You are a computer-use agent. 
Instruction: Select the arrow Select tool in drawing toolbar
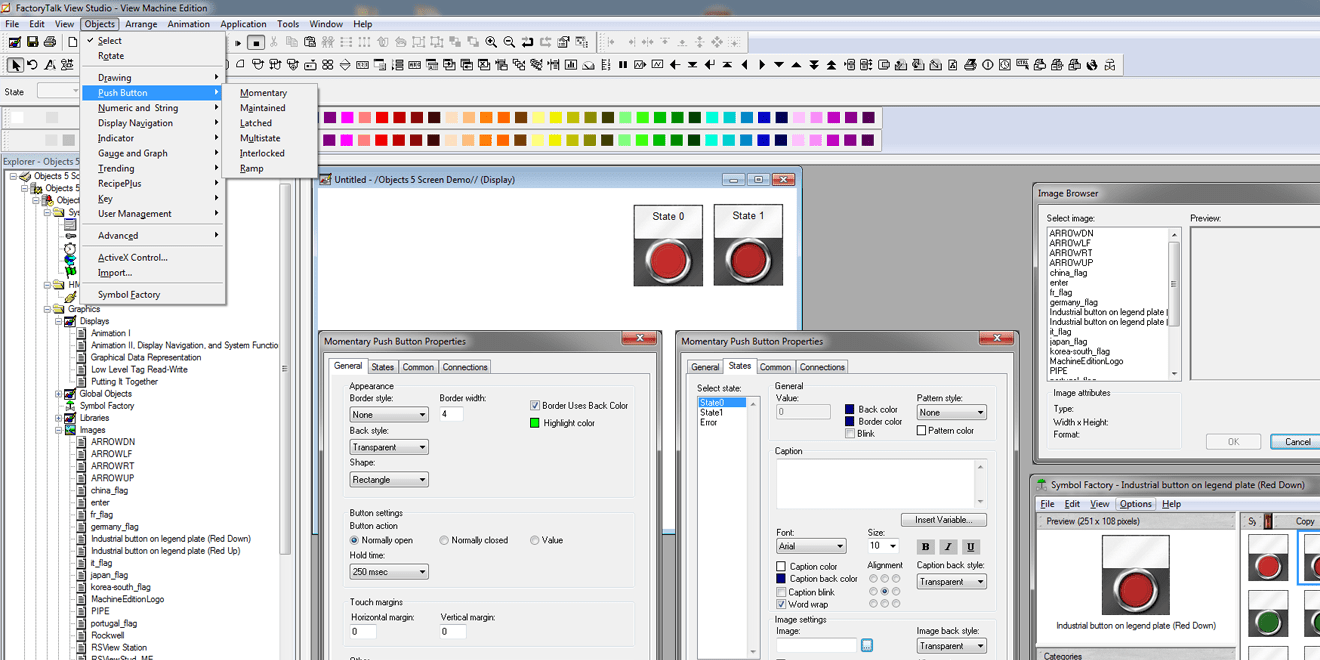coord(14,64)
